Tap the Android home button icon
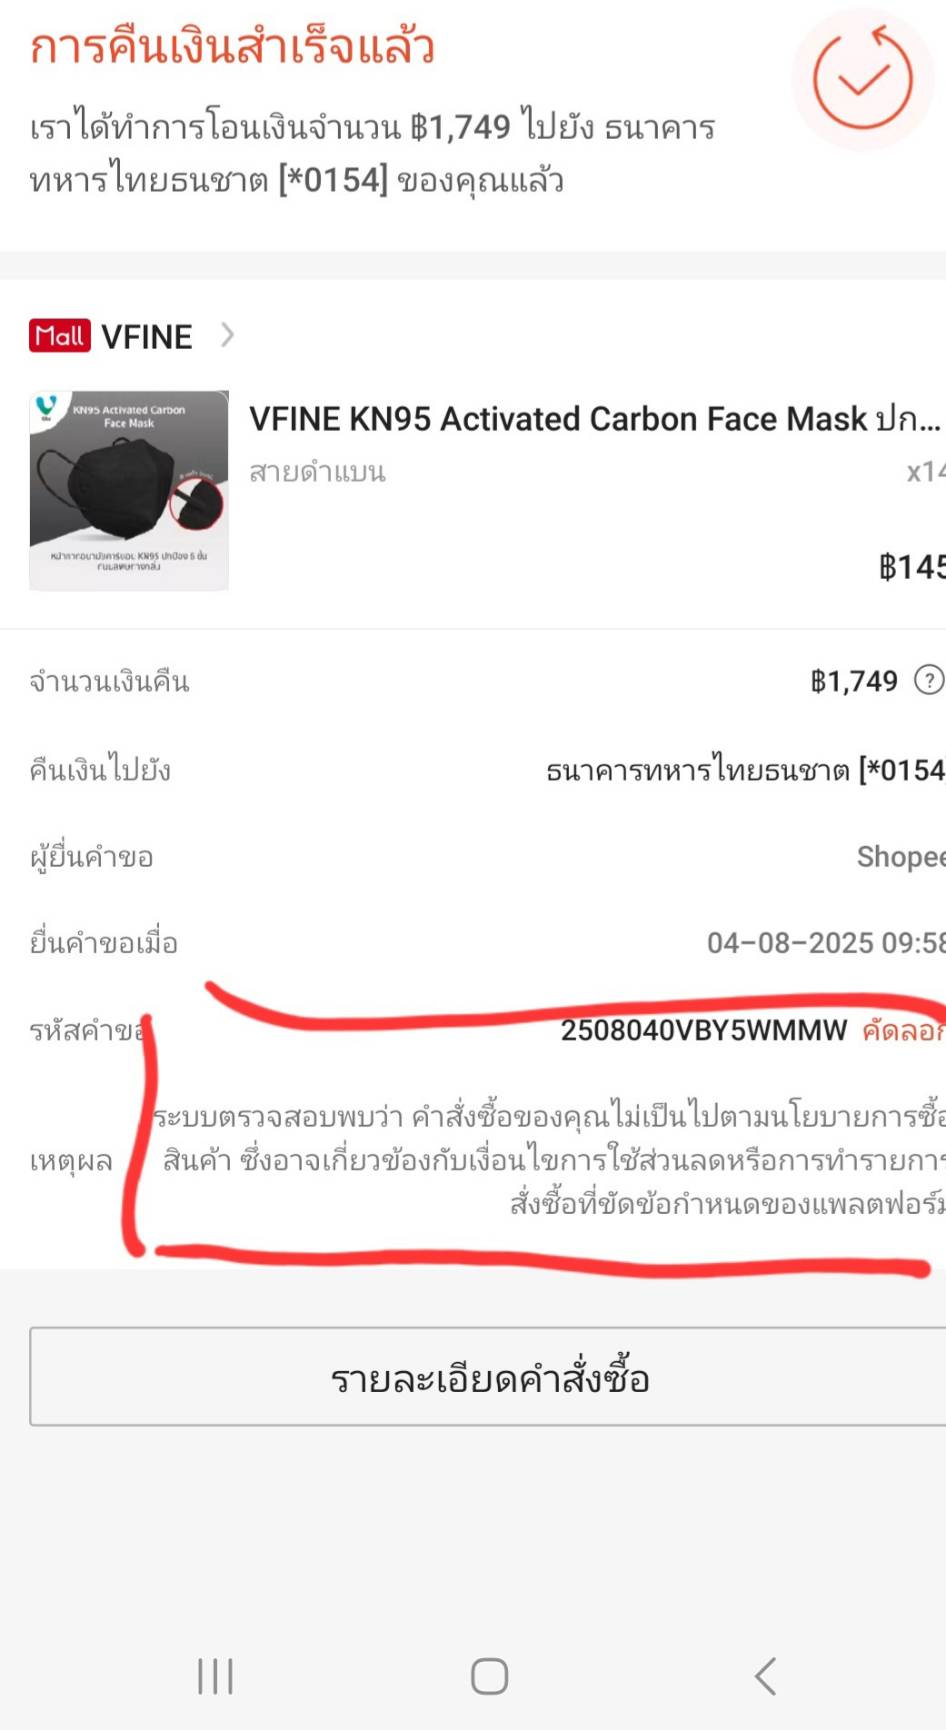Screen dimensions: 946x1730 (x=489, y=1677)
